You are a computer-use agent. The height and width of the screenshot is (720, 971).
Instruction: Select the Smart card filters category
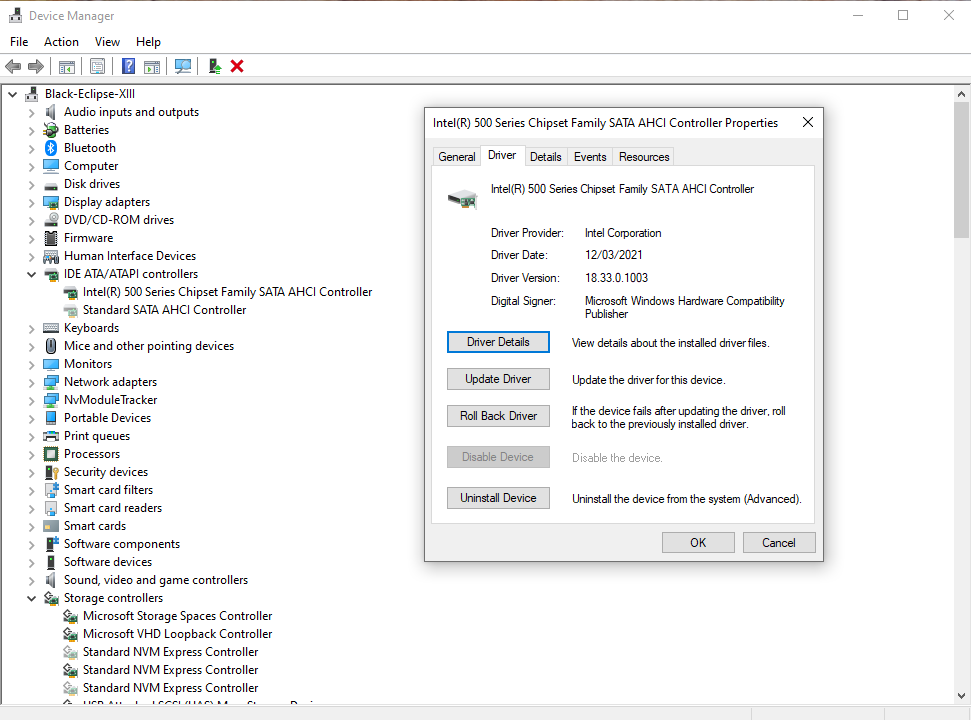108,490
